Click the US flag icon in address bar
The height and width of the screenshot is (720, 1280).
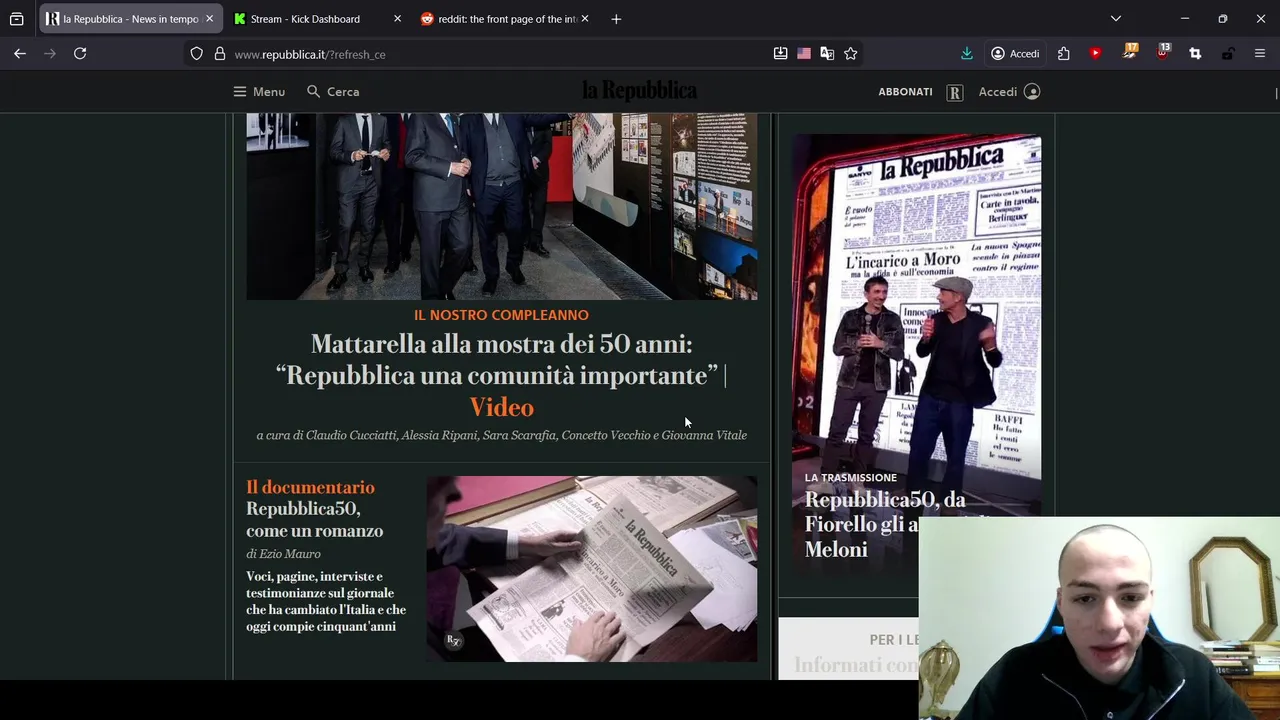pos(804,54)
